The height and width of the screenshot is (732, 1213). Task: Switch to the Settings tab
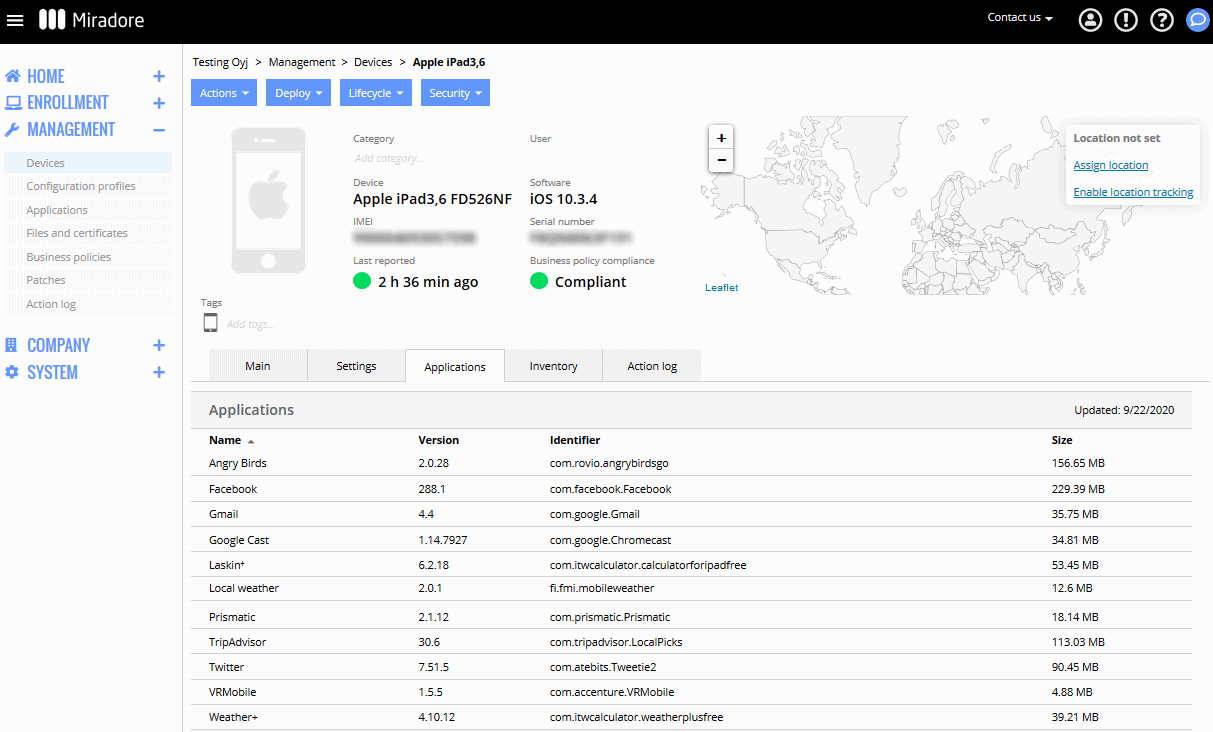356,366
